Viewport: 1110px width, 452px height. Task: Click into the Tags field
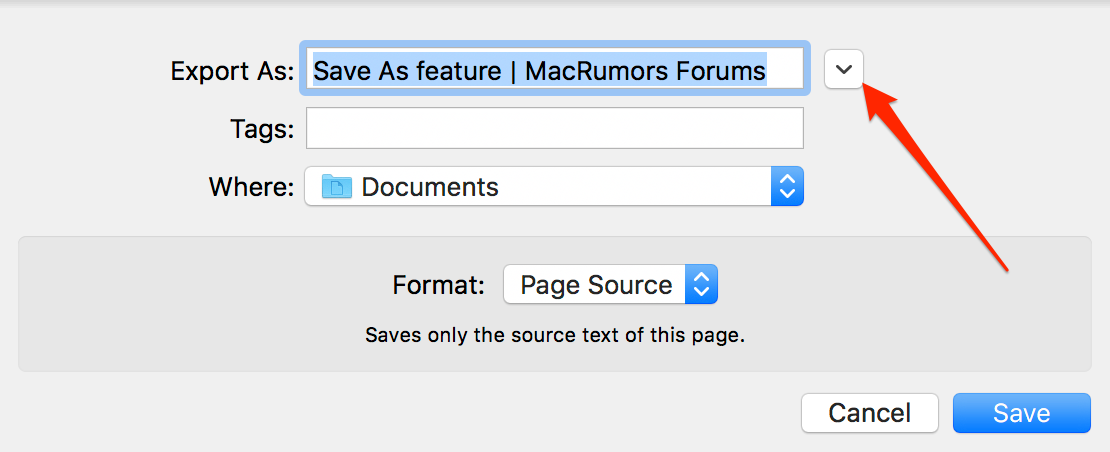[x=555, y=128]
